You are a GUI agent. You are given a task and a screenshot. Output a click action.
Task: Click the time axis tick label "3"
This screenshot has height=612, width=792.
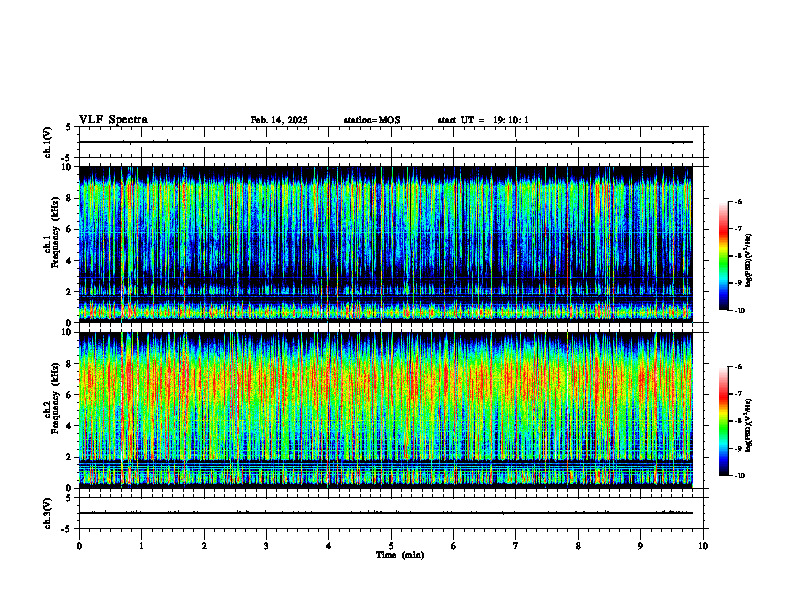(266, 546)
